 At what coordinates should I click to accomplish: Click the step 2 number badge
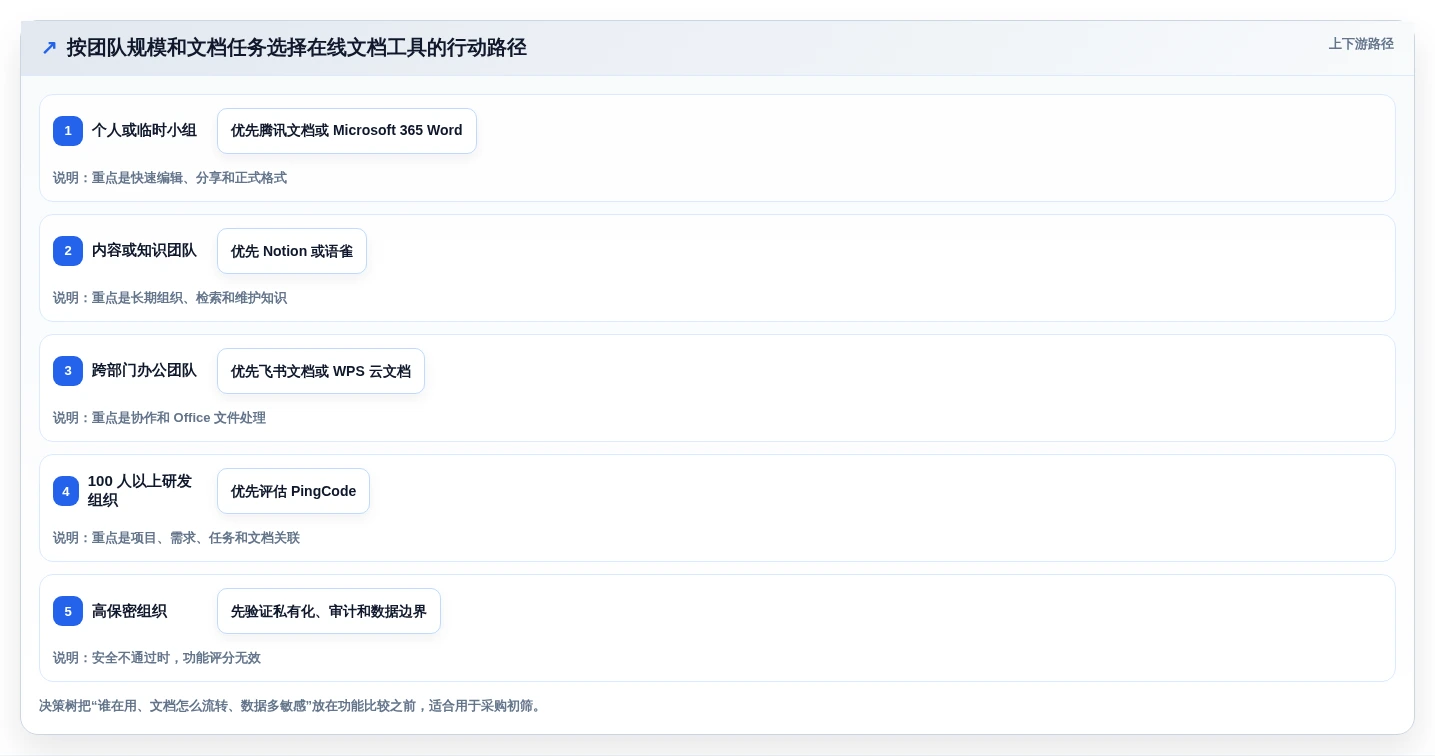pos(68,251)
